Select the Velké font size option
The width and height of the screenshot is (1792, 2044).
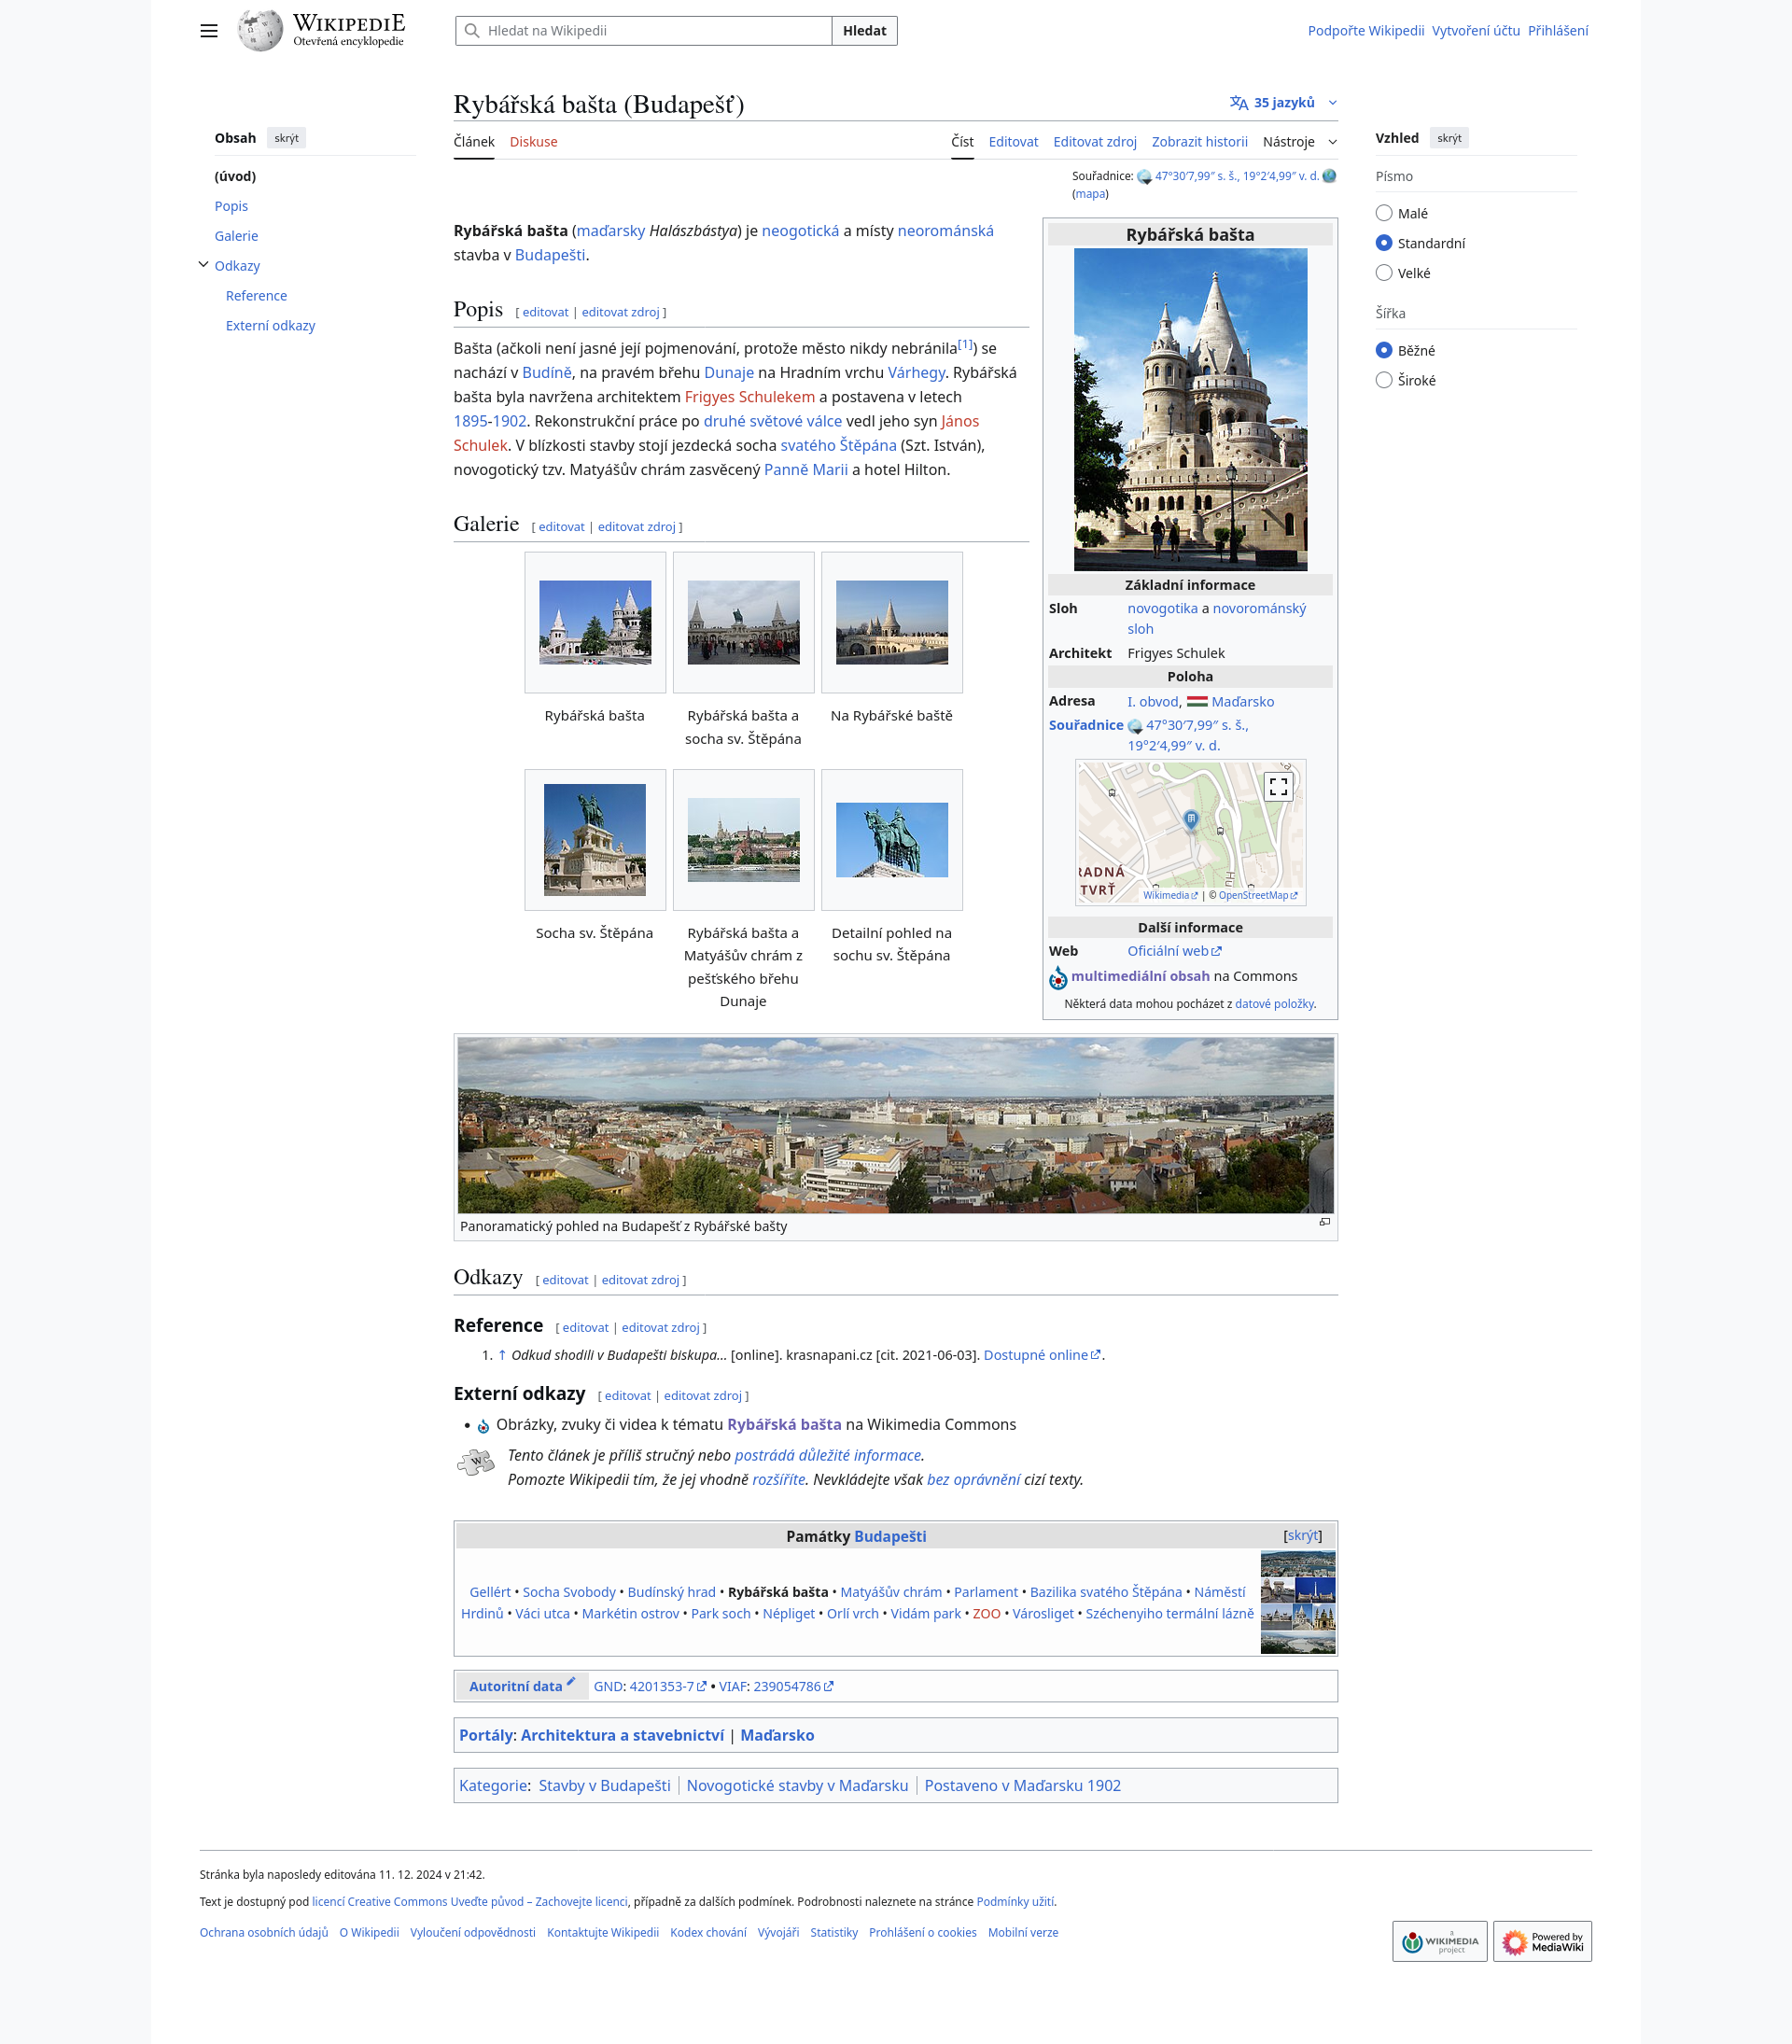tap(1384, 273)
